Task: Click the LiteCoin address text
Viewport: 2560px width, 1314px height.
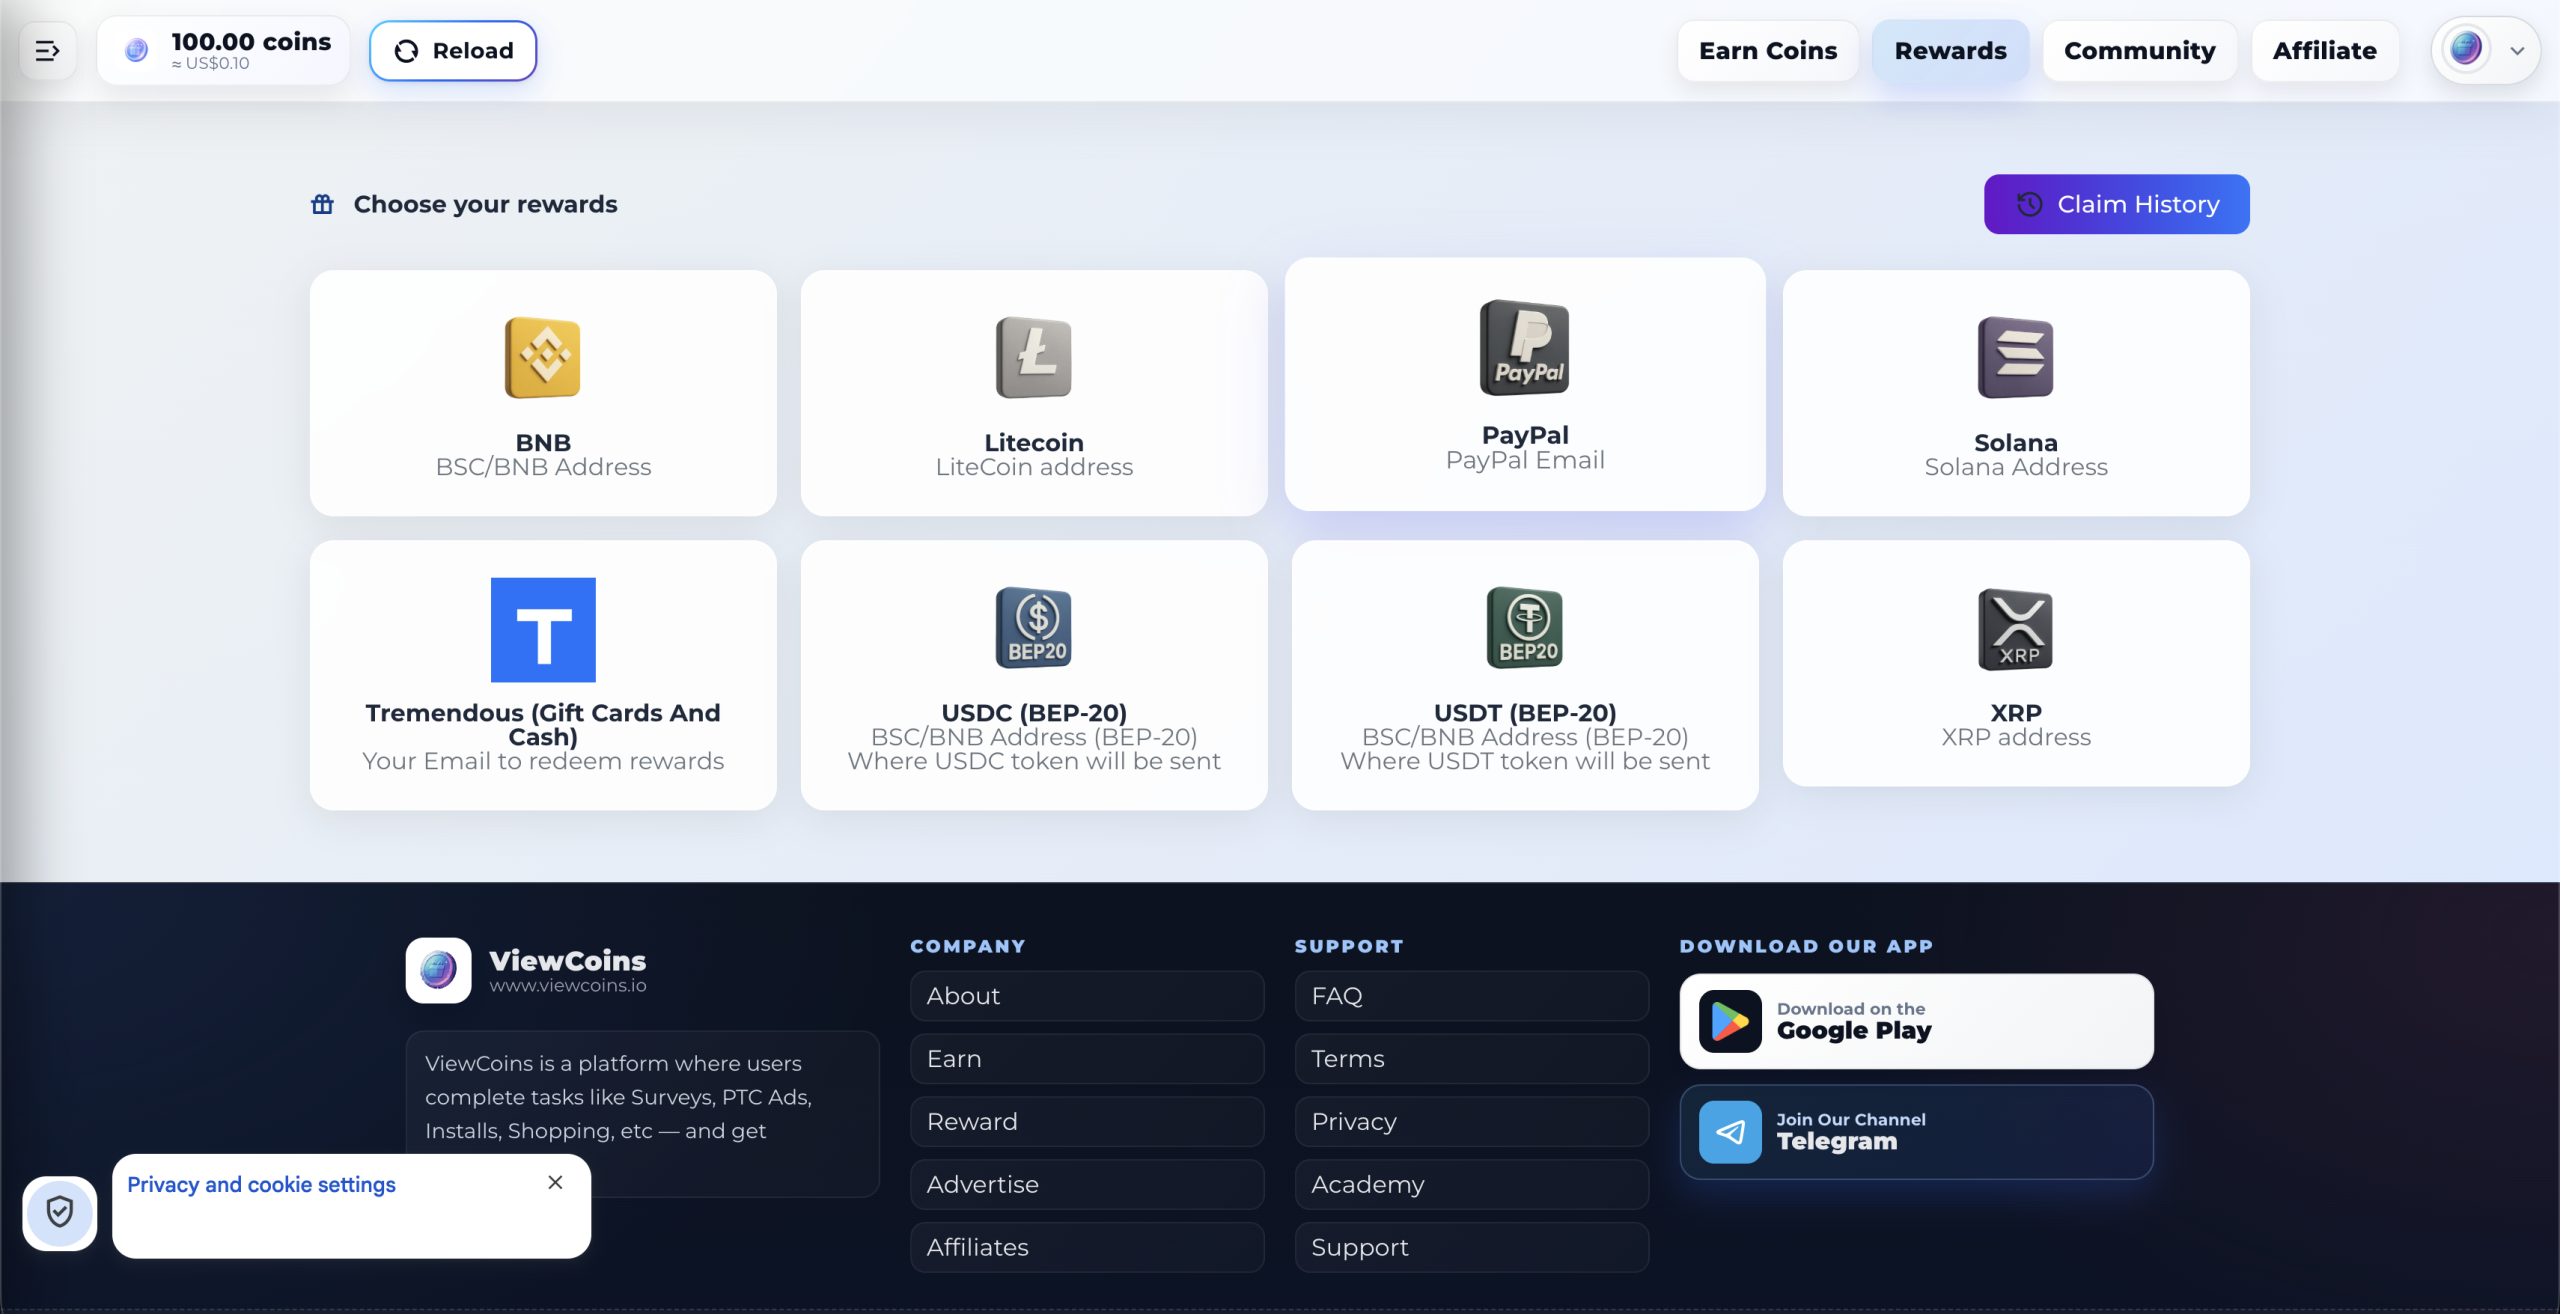Action: point(1034,467)
